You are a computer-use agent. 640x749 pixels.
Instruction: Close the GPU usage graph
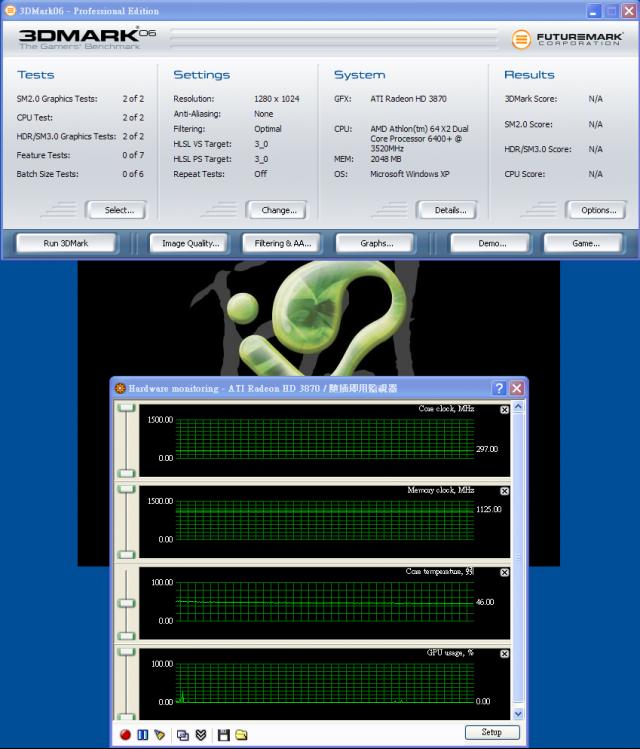[504, 653]
